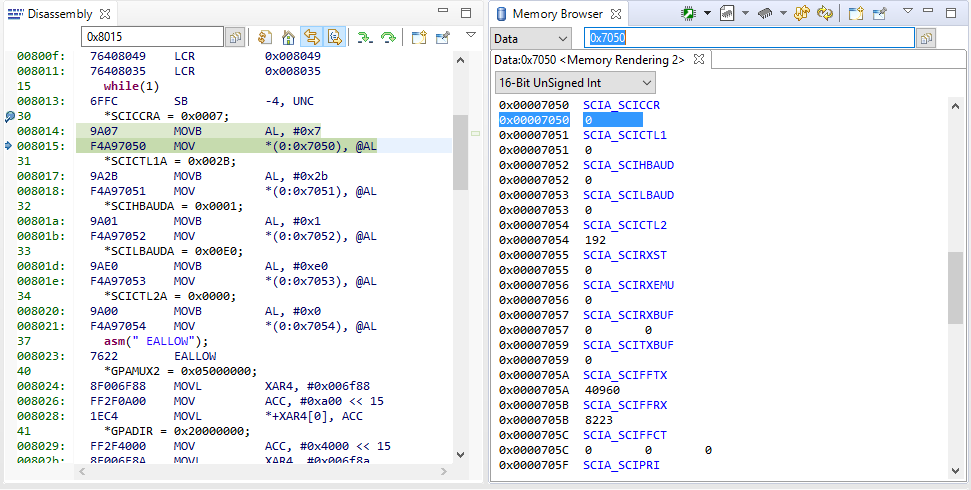Open the Save Memory dropdown arrow
This screenshot has height=490, width=971.
pyautogui.click(x=745, y=13)
